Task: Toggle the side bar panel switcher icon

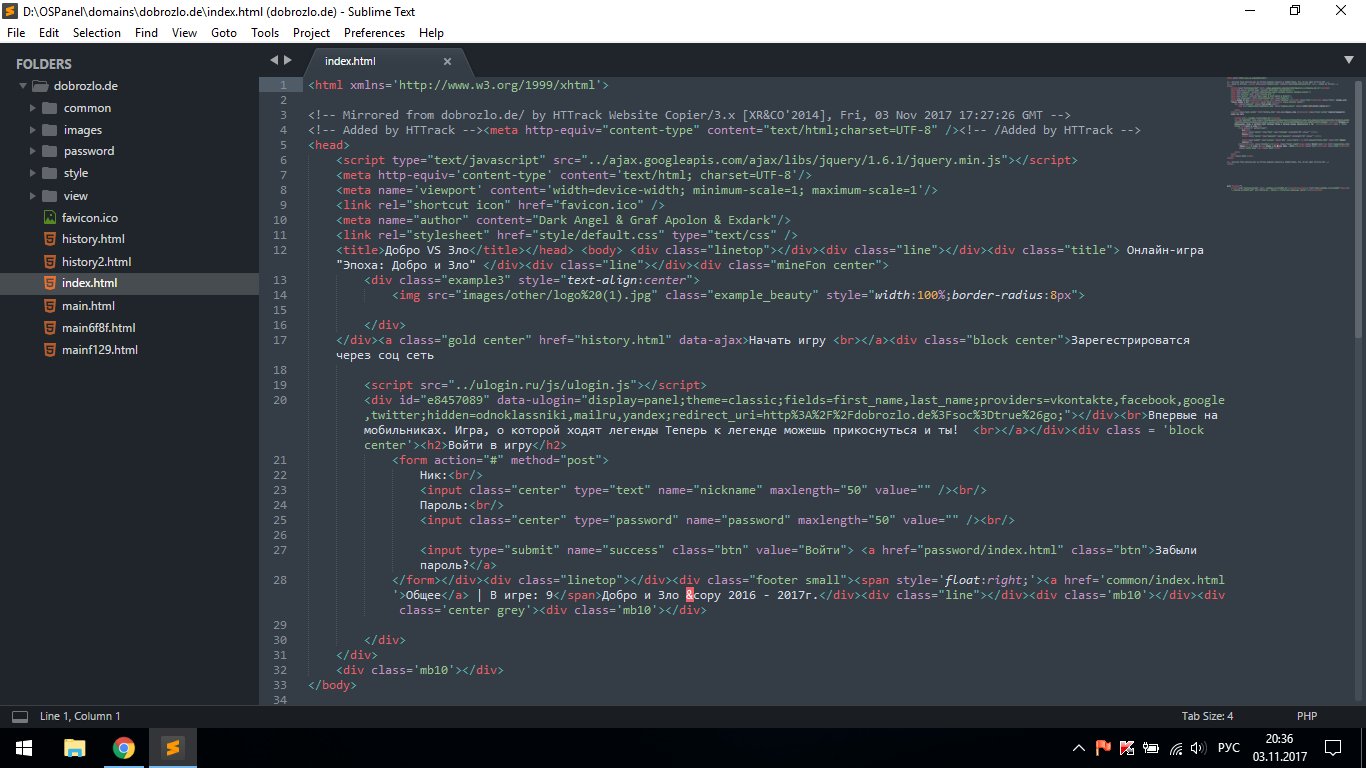Action: coord(20,716)
